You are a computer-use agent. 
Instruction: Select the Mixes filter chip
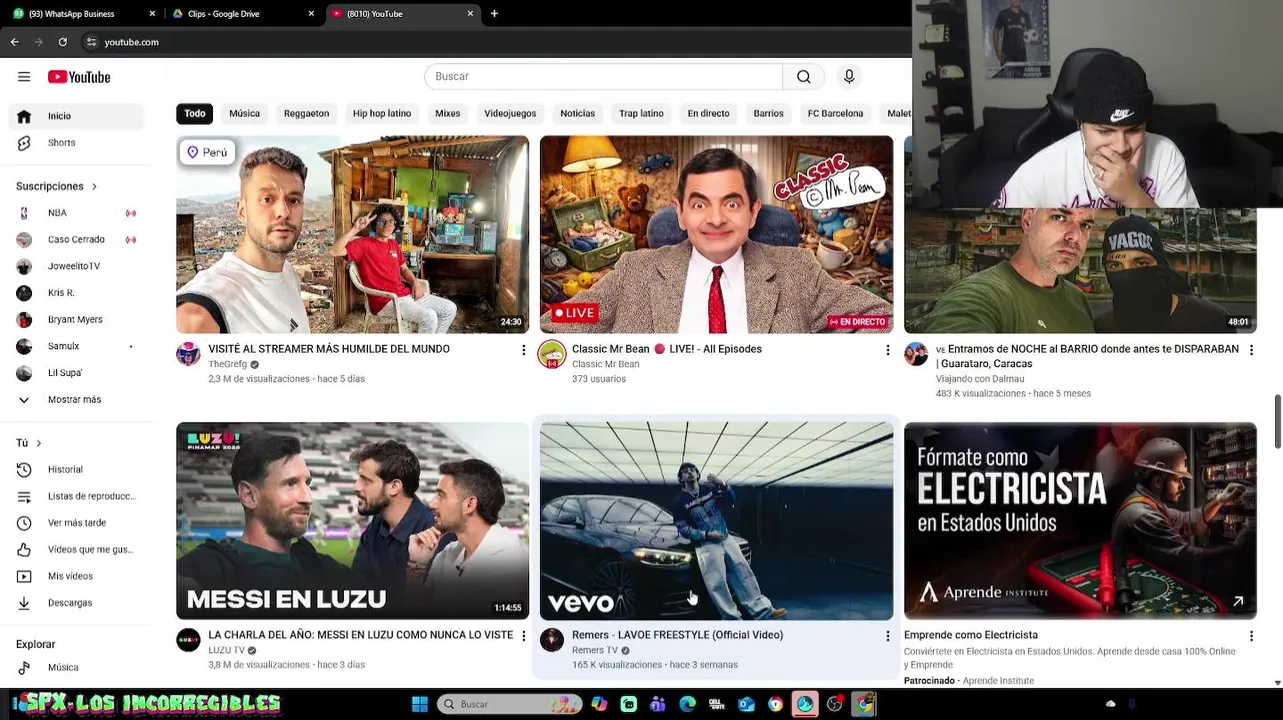(447, 113)
